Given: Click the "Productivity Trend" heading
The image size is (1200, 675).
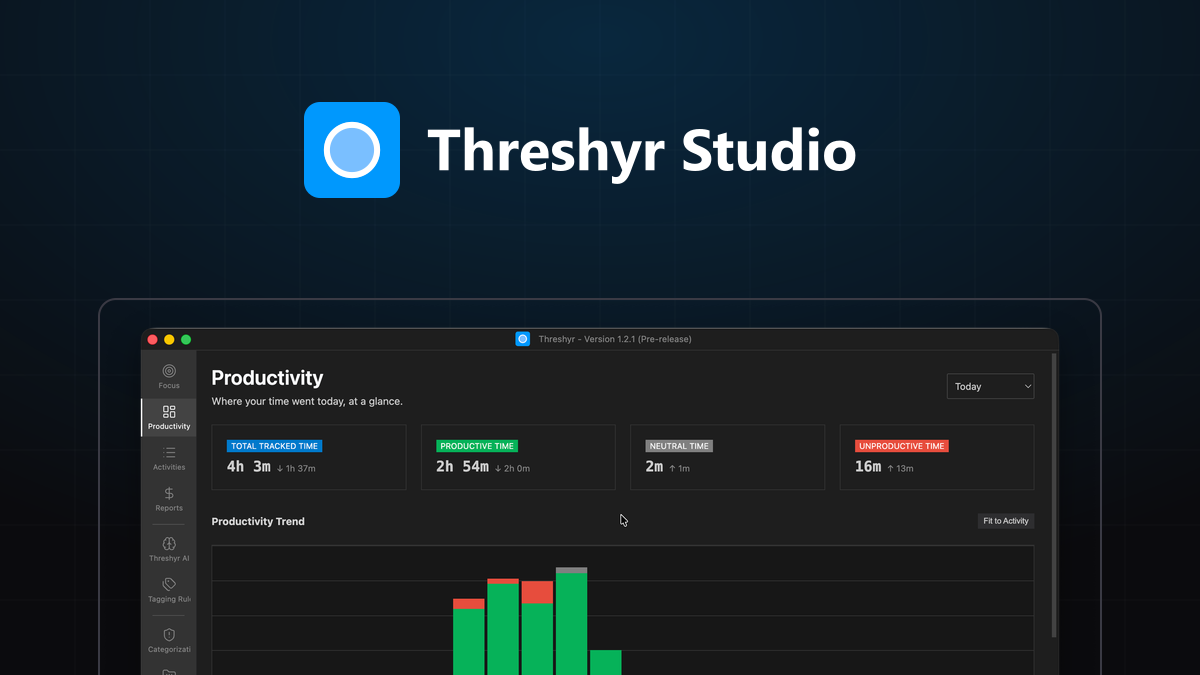Looking at the screenshot, I should (258, 521).
